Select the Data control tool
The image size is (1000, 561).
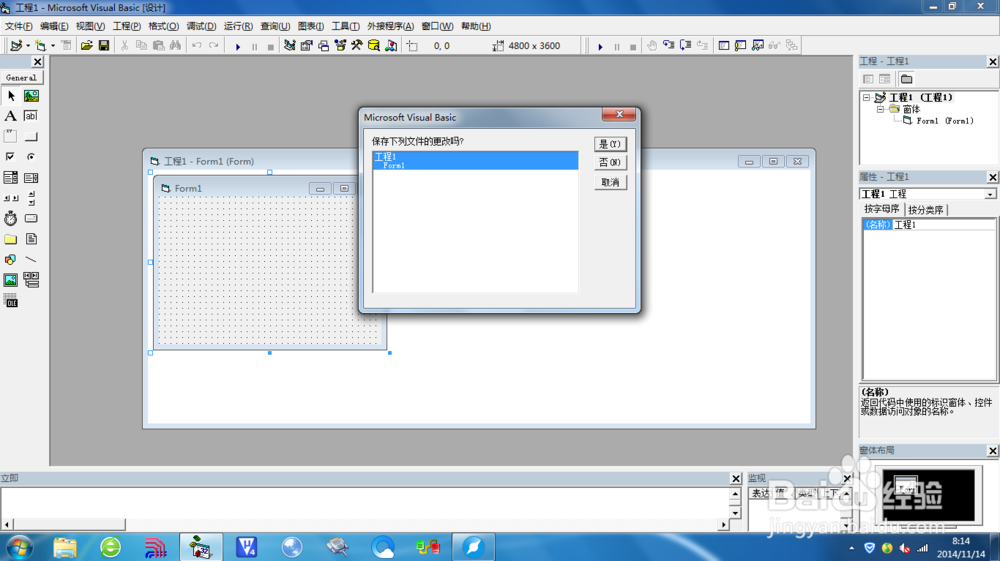[31, 280]
